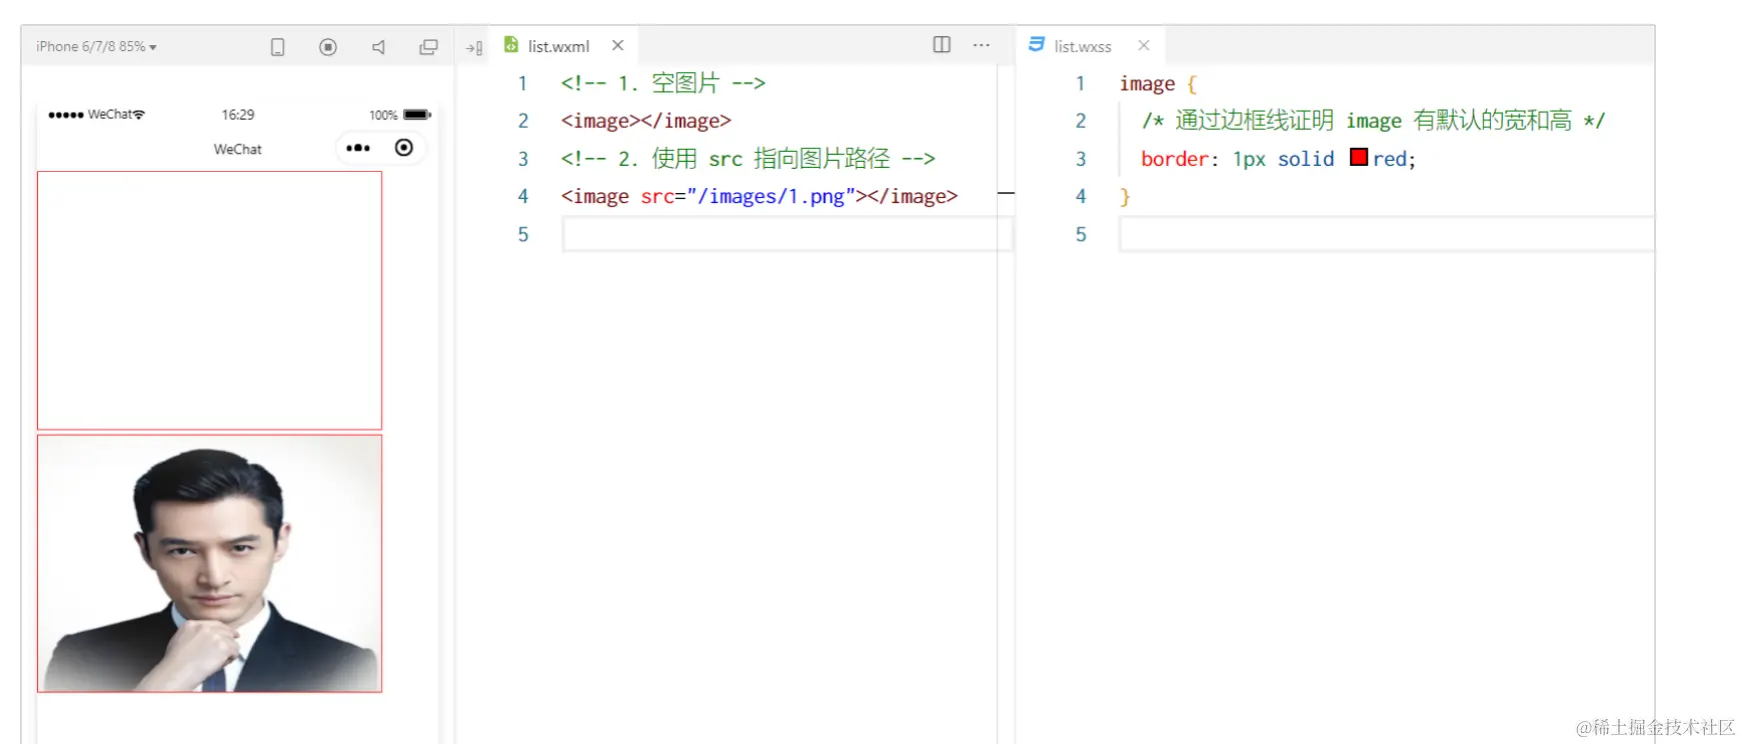Click the WeChat title in navigation bar
The image size is (1742, 744).
(x=238, y=149)
